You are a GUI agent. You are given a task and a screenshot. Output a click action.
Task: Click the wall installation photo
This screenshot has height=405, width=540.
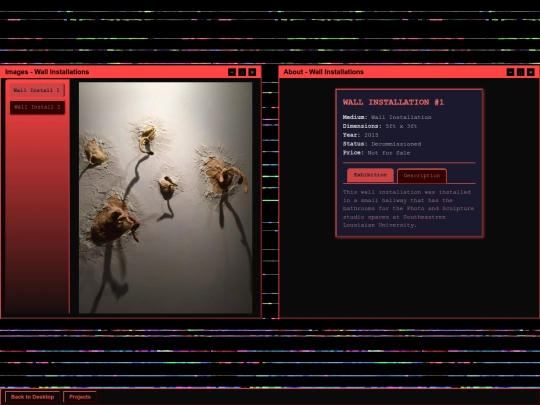[x=166, y=198]
